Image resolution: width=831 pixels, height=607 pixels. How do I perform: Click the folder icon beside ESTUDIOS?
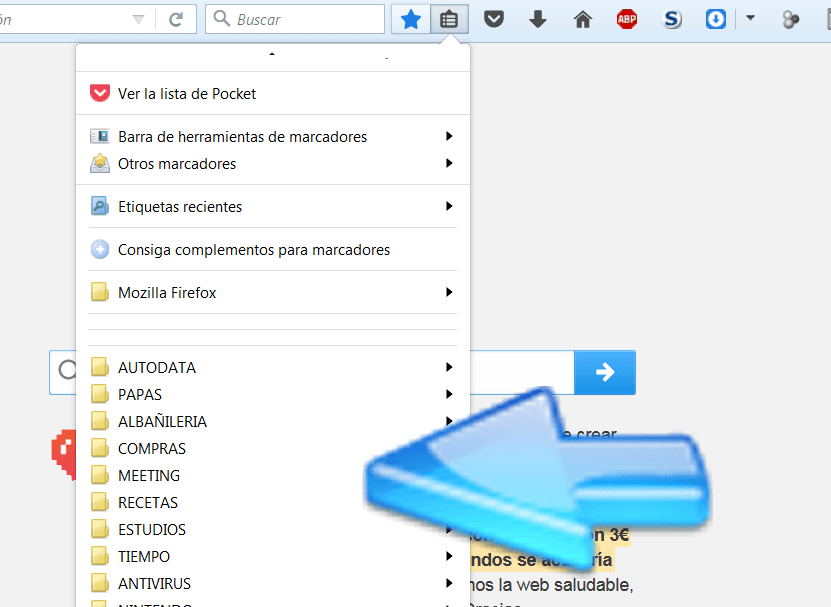coord(100,529)
